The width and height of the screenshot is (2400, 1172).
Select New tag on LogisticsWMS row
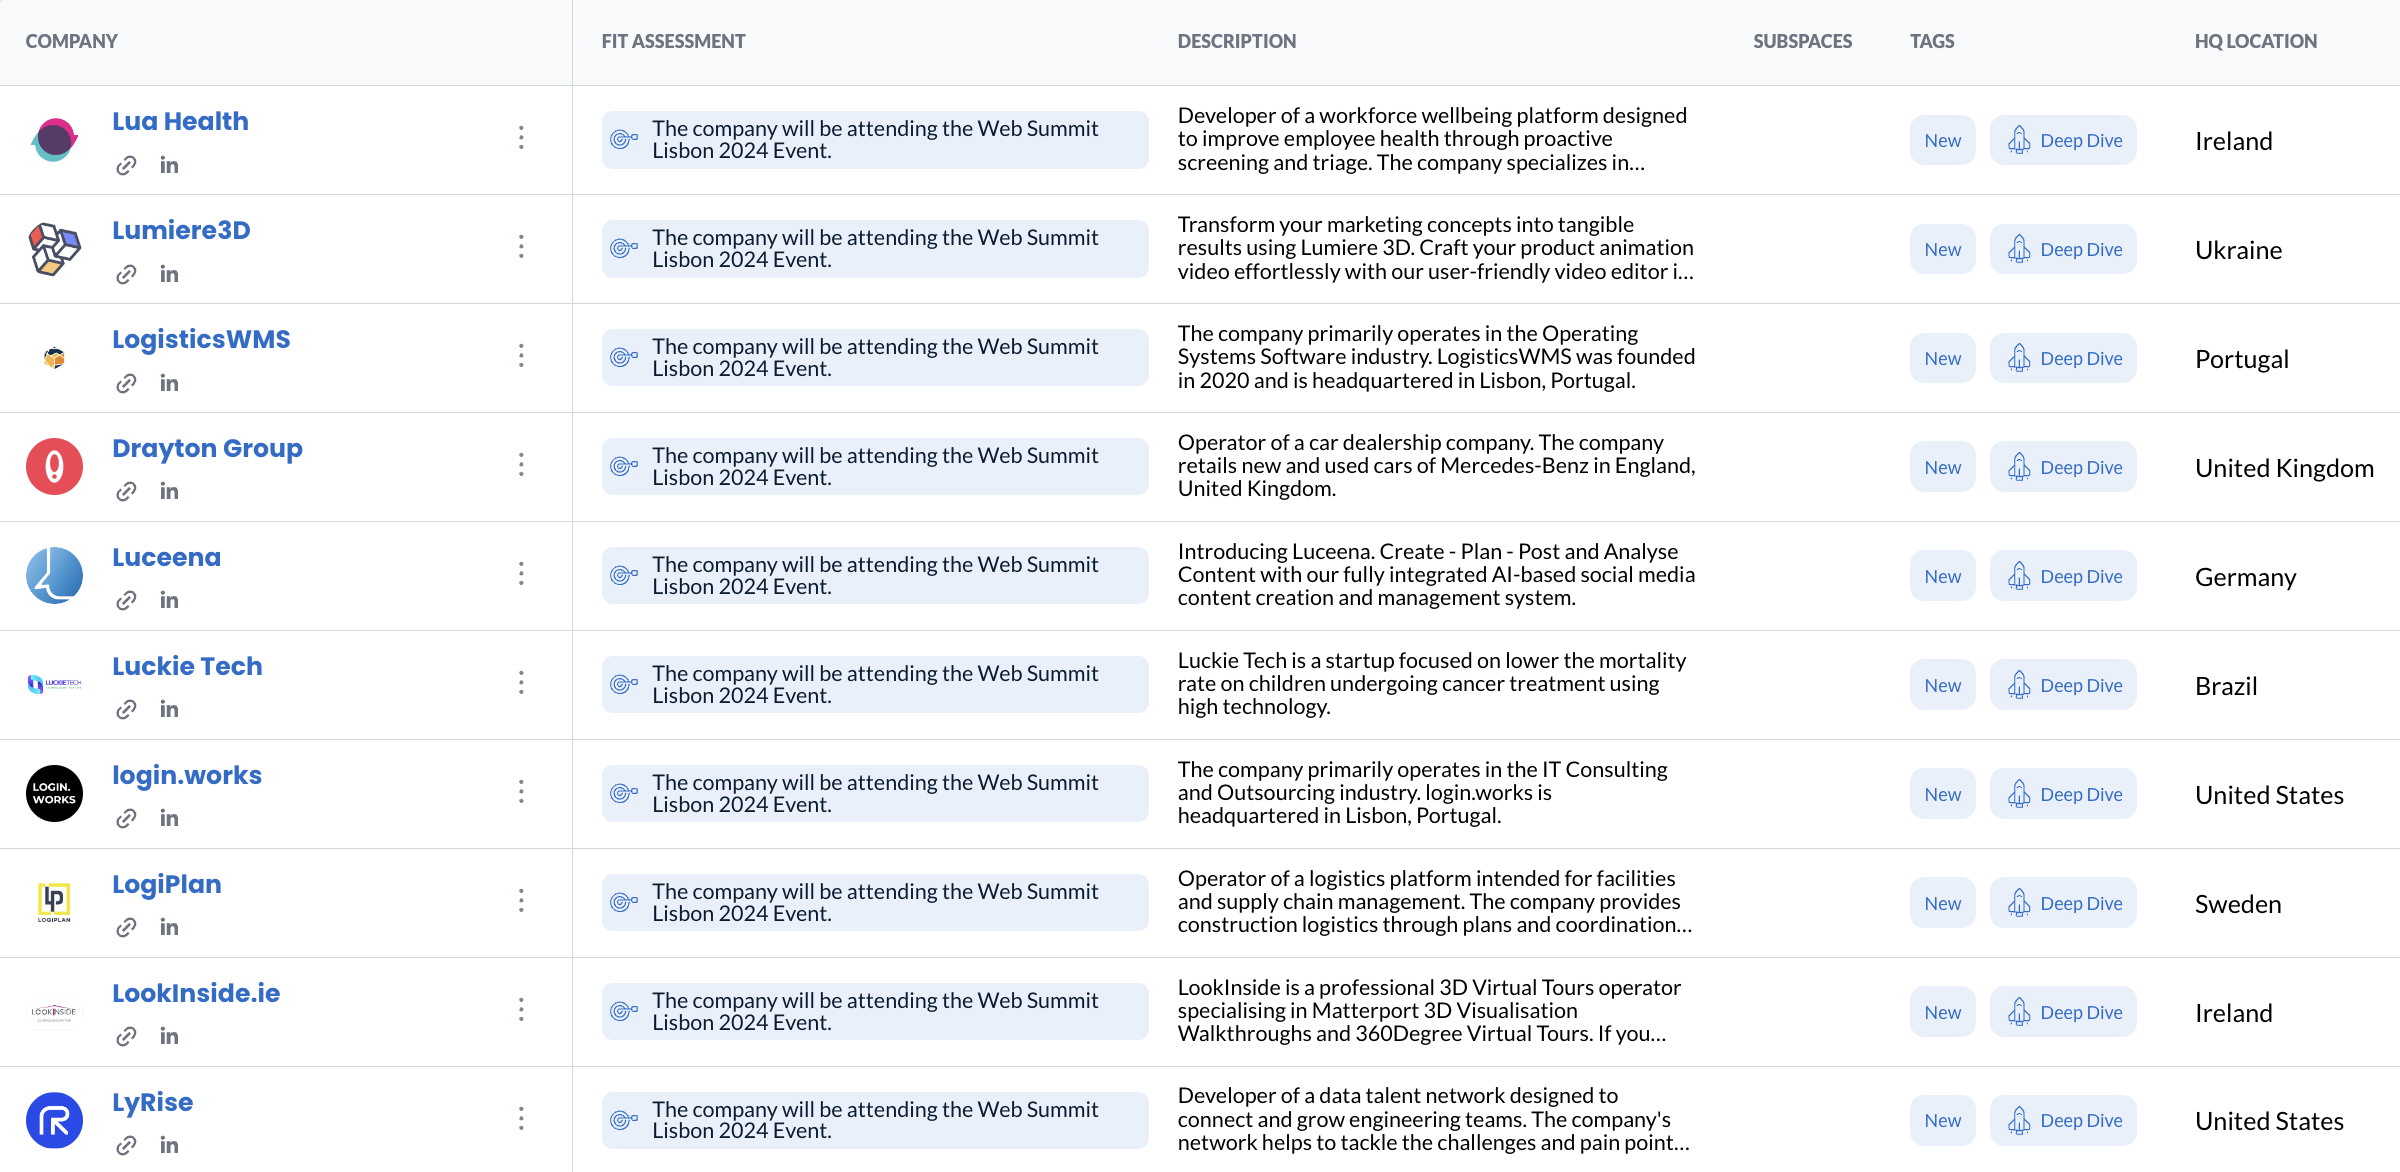click(1942, 358)
